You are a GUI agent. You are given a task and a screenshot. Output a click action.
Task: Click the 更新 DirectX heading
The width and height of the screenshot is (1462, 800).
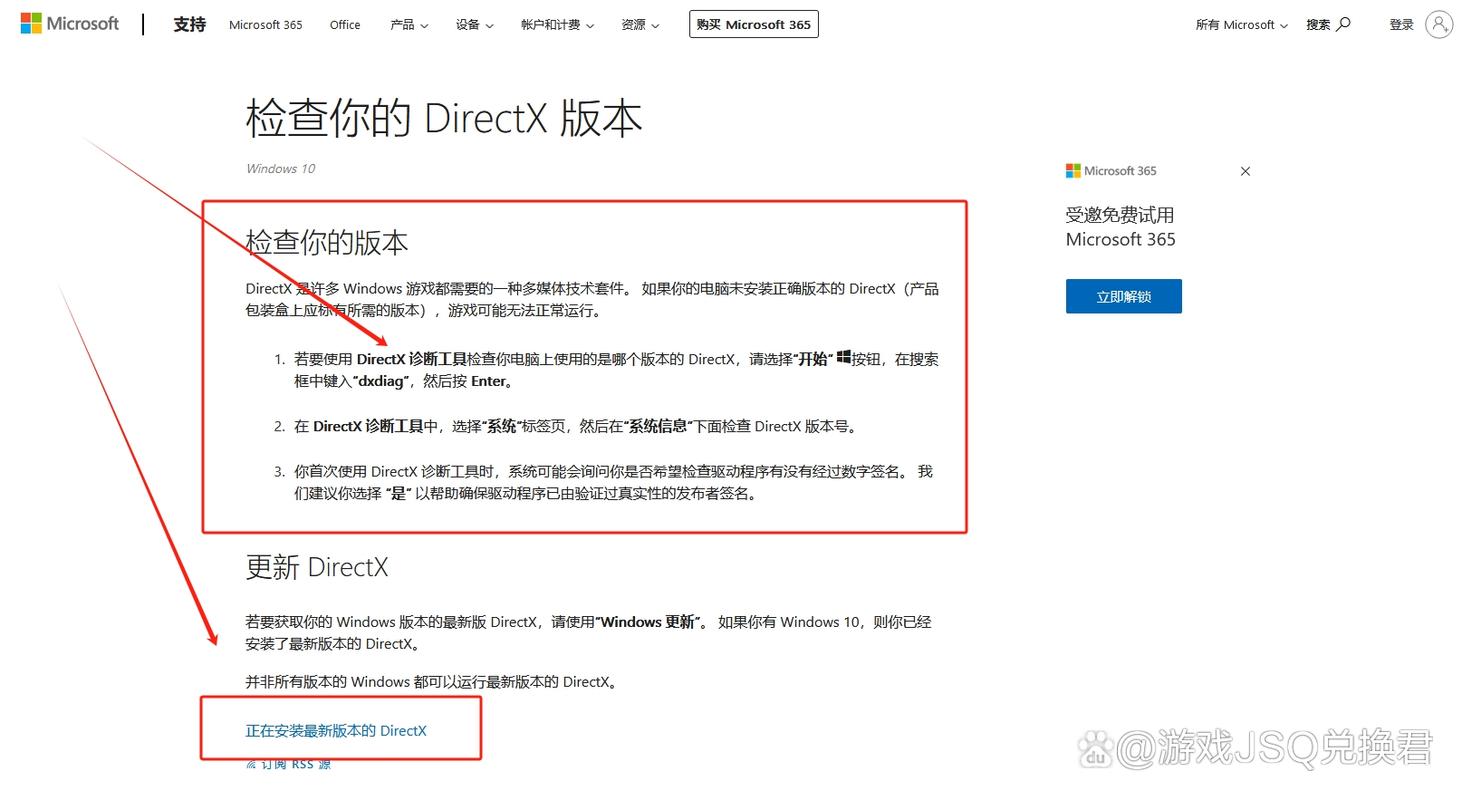tap(317, 567)
